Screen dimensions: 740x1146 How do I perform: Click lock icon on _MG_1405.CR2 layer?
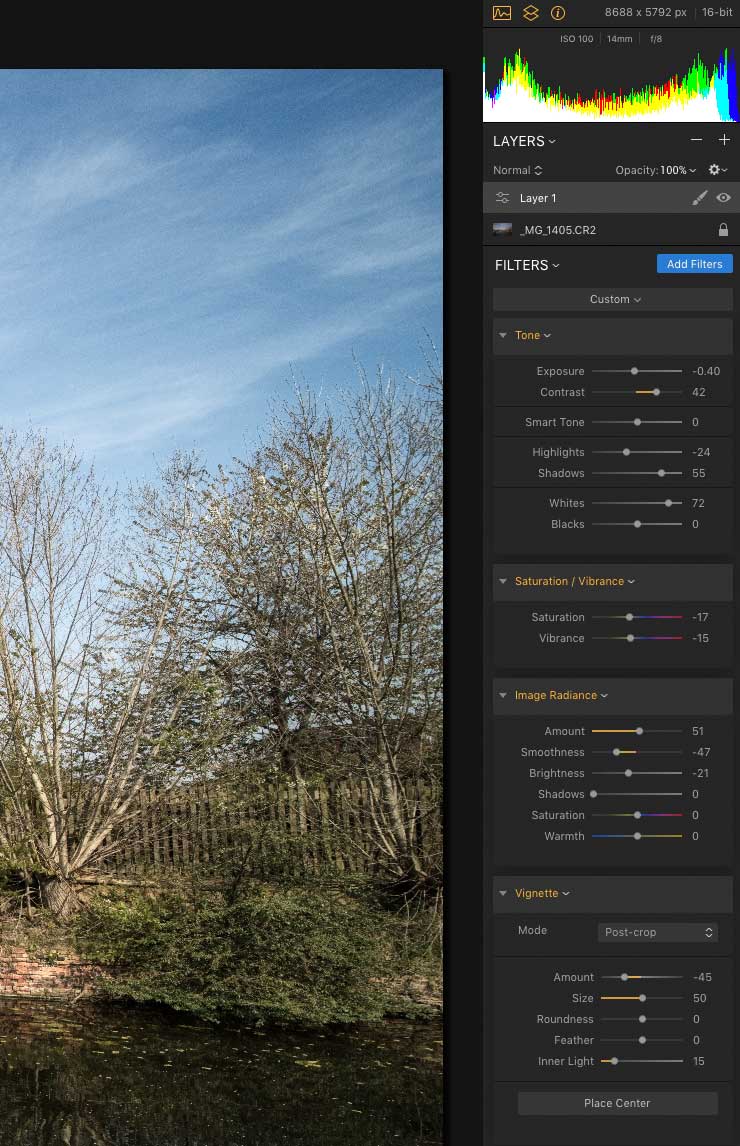pyautogui.click(x=723, y=229)
